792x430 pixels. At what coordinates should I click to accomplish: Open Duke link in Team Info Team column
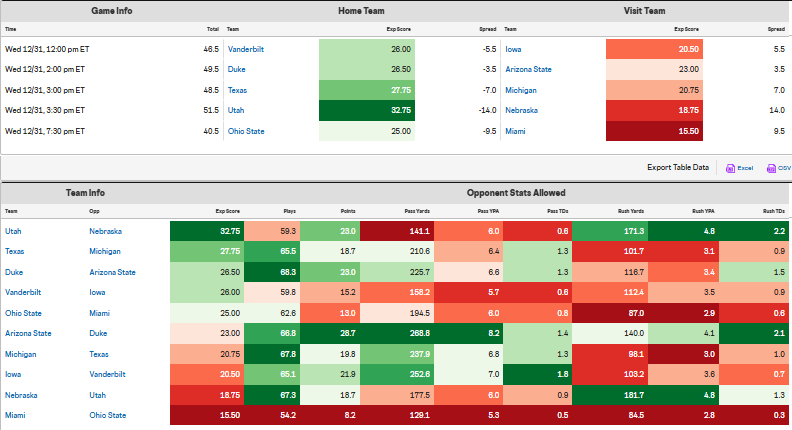point(14,272)
